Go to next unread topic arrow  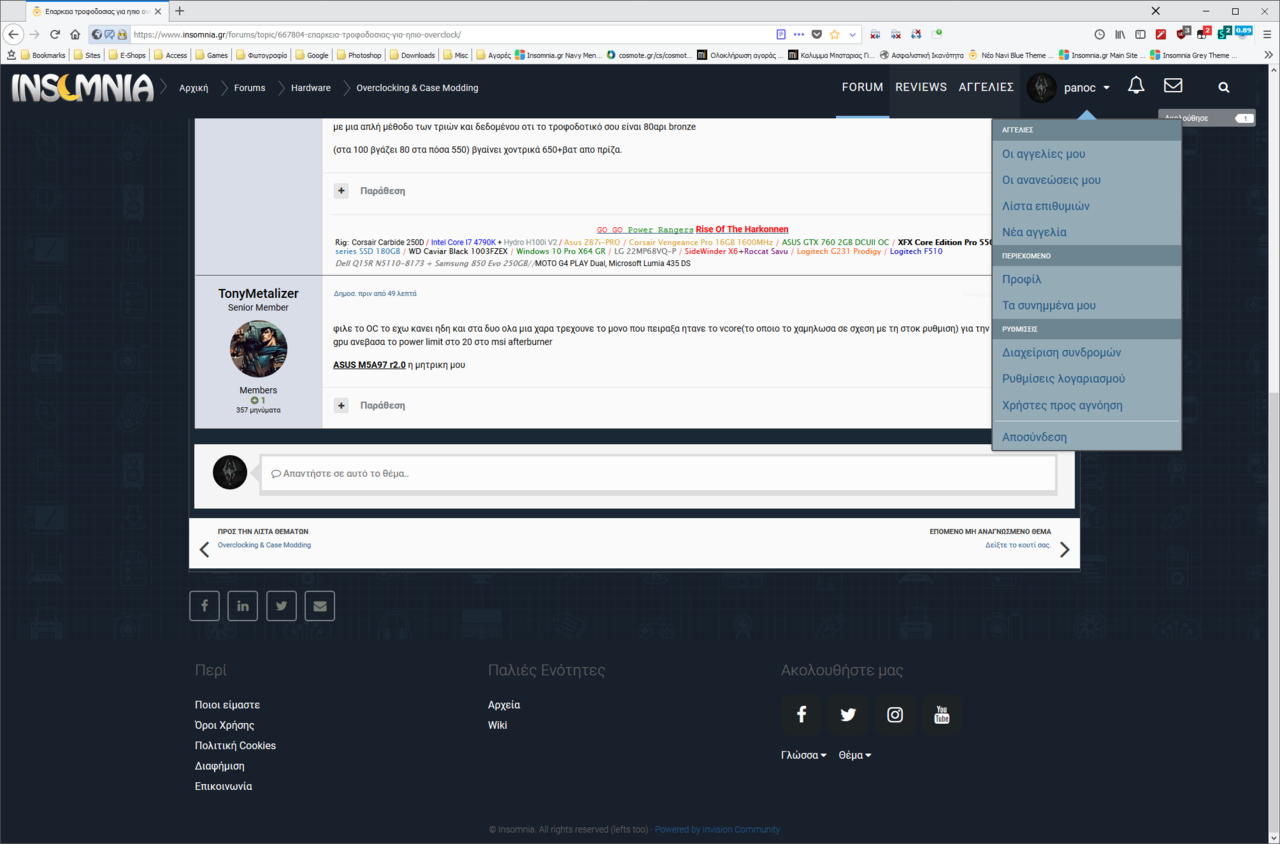click(x=1064, y=549)
